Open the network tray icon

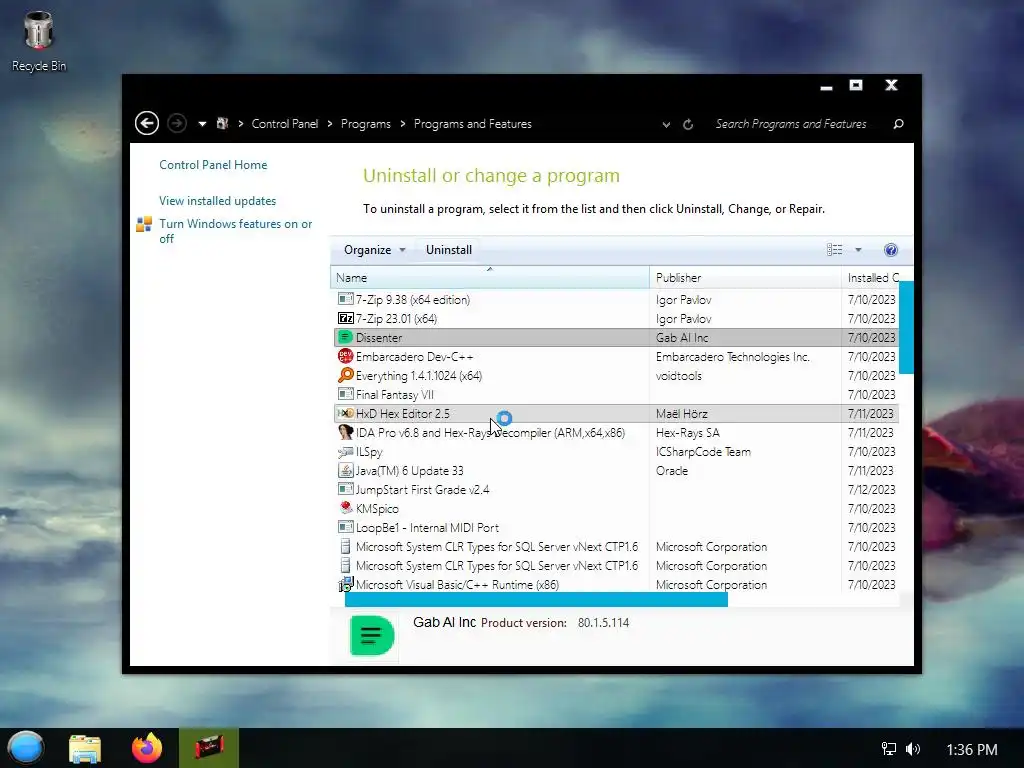[x=888, y=749]
